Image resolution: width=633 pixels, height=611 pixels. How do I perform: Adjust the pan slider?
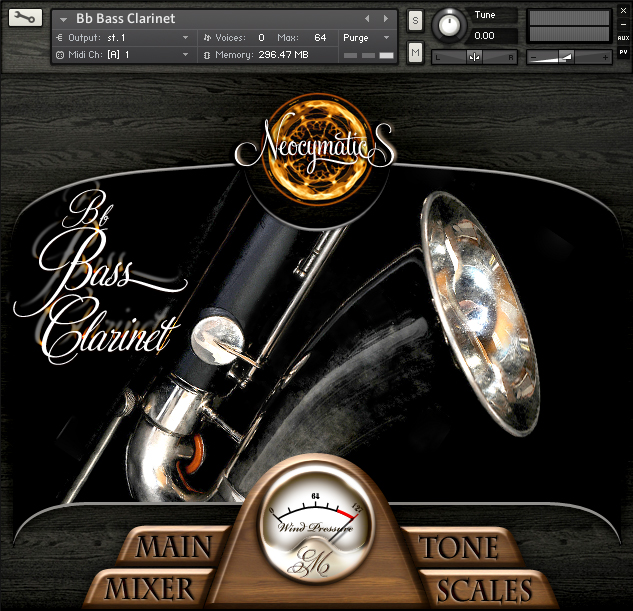[474, 57]
